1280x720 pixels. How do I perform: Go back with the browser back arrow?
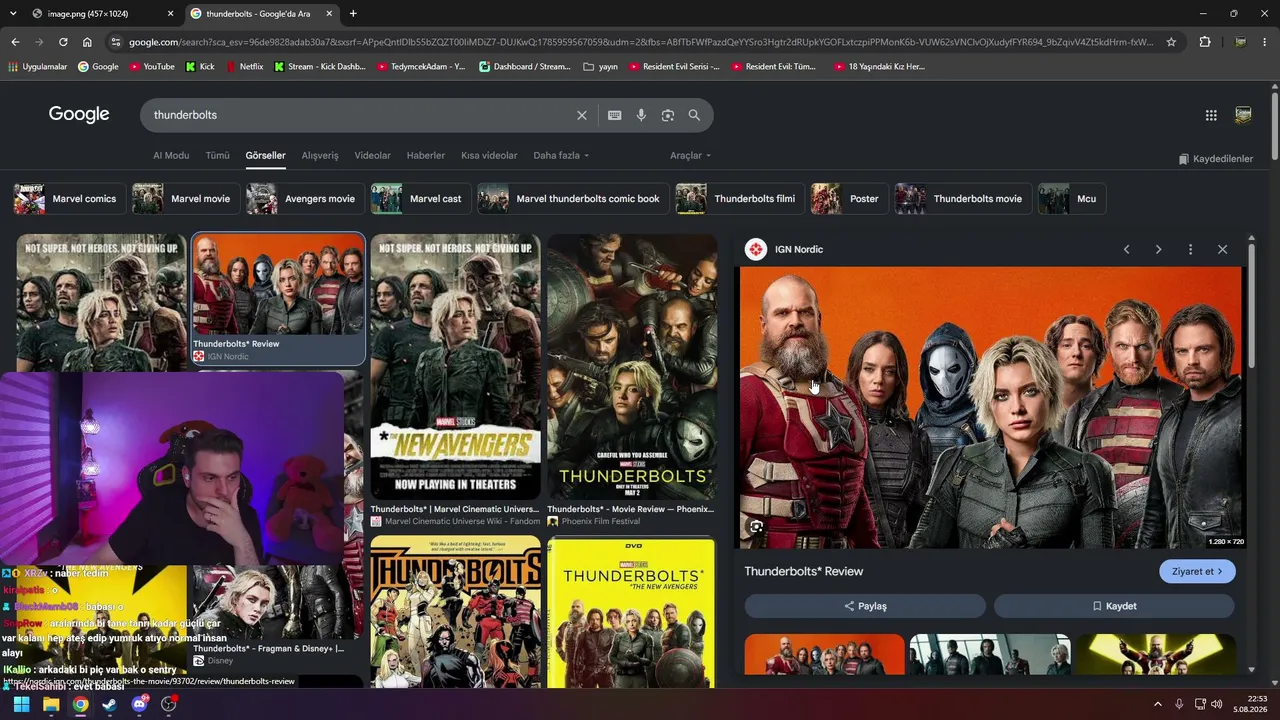[x=15, y=42]
